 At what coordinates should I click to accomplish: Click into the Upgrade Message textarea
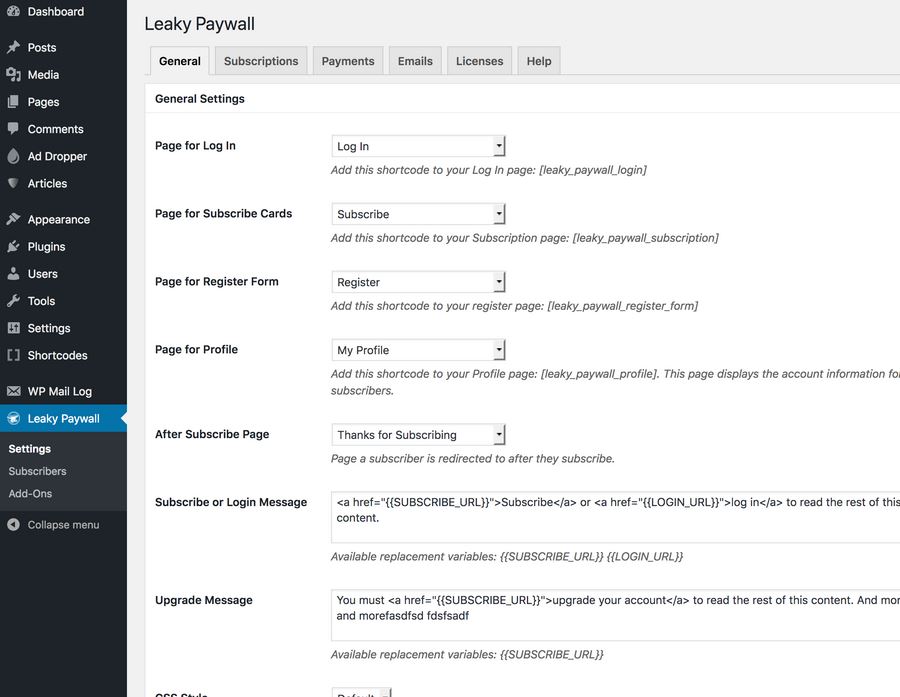pos(615,615)
